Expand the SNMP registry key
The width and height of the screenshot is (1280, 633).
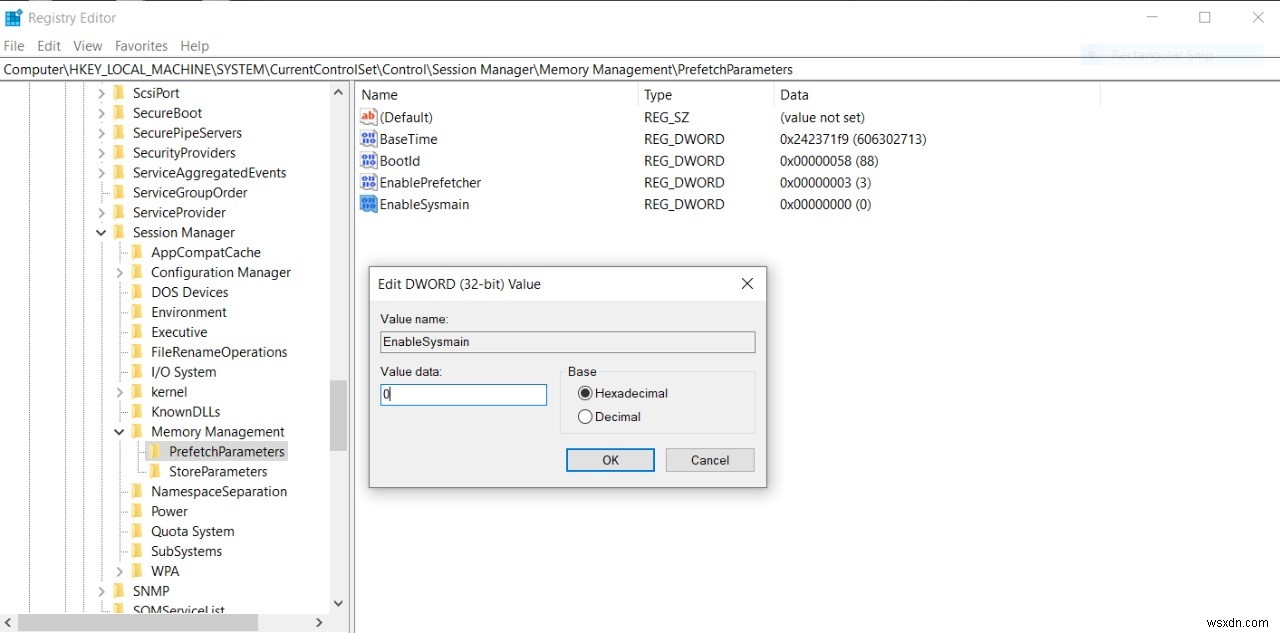click(x=100, y=591)
